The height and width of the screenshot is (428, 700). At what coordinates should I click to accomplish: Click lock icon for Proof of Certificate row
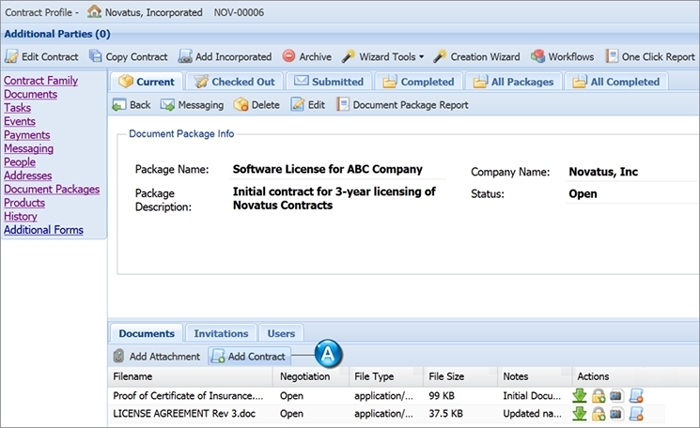[x=598, y=396]
